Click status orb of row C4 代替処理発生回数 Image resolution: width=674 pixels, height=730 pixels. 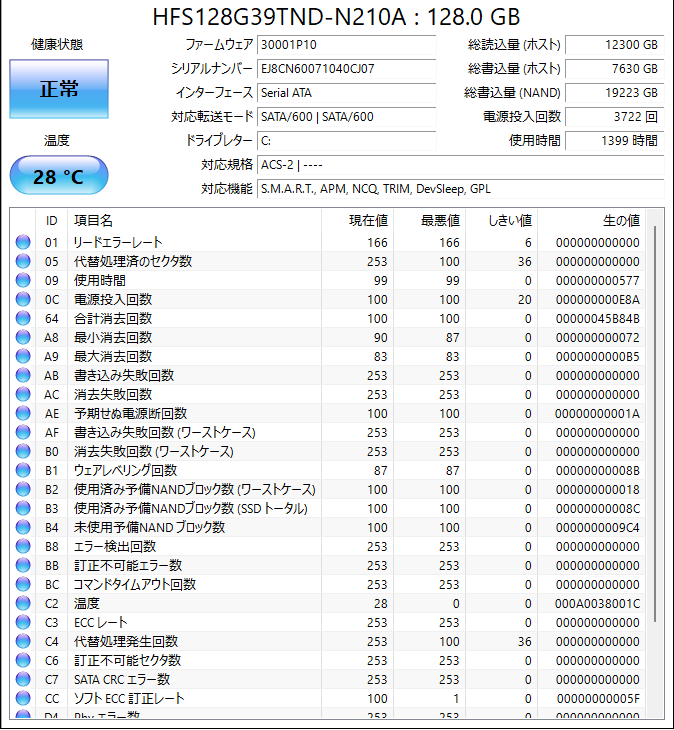(x=23, y=642)
